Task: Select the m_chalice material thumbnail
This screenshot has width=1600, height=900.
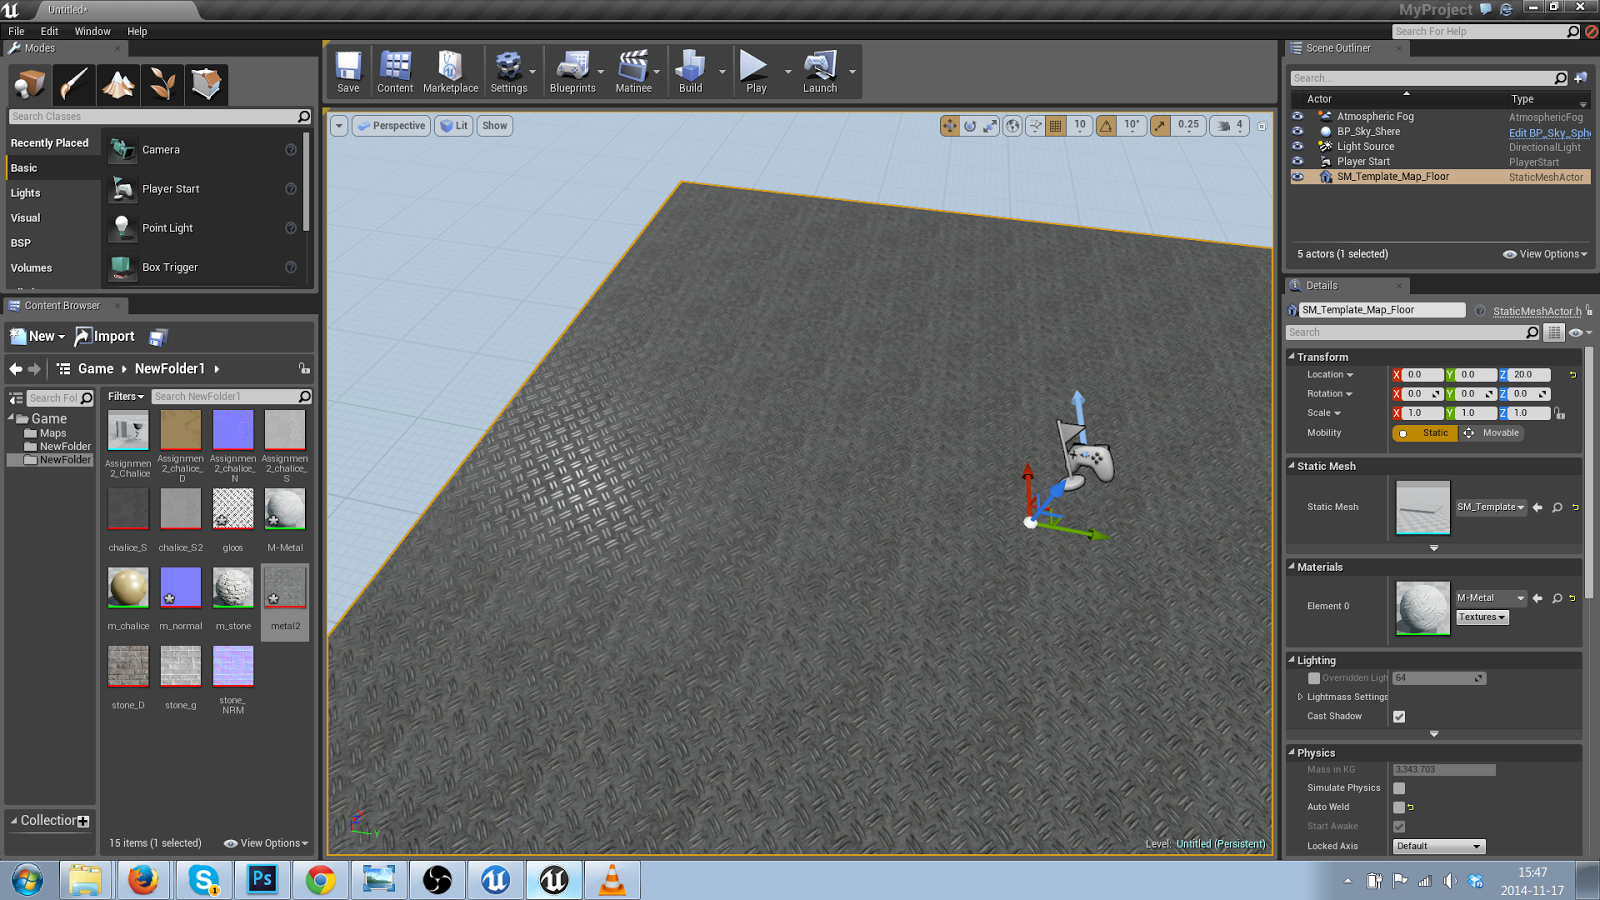Action: click(x=128, y=588)
